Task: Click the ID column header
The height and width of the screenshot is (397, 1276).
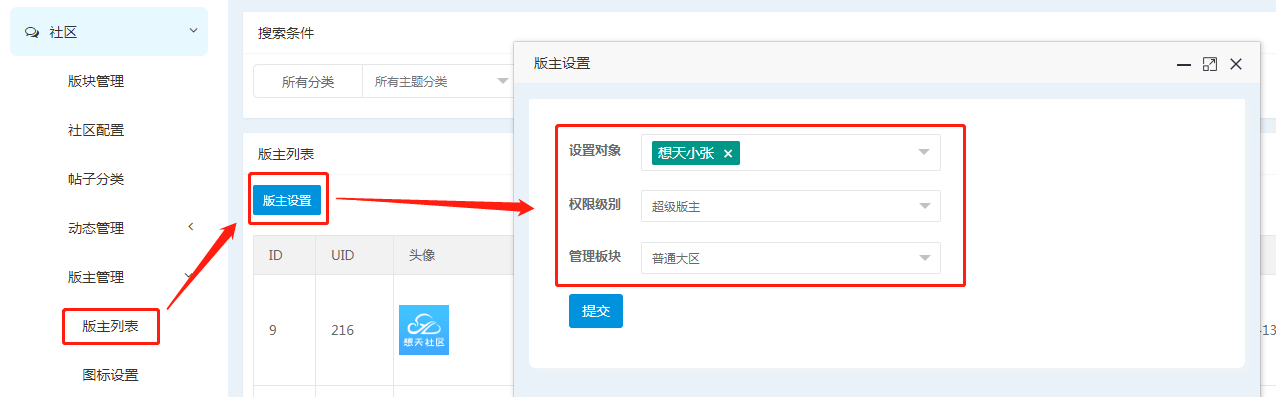Action: tap(275, 256)
